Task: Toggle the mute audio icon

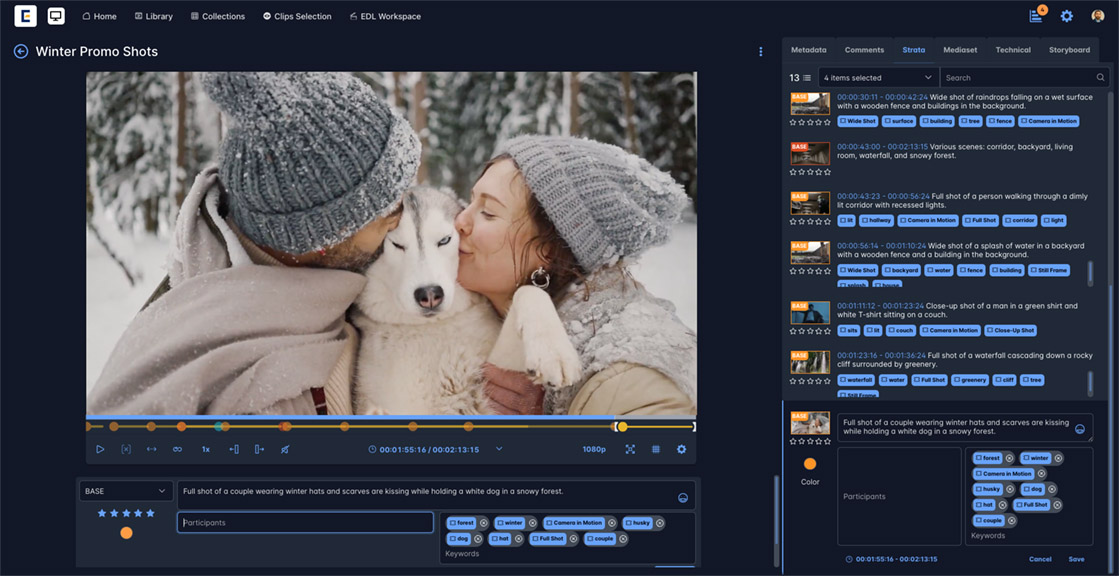Action: [285, 449]
